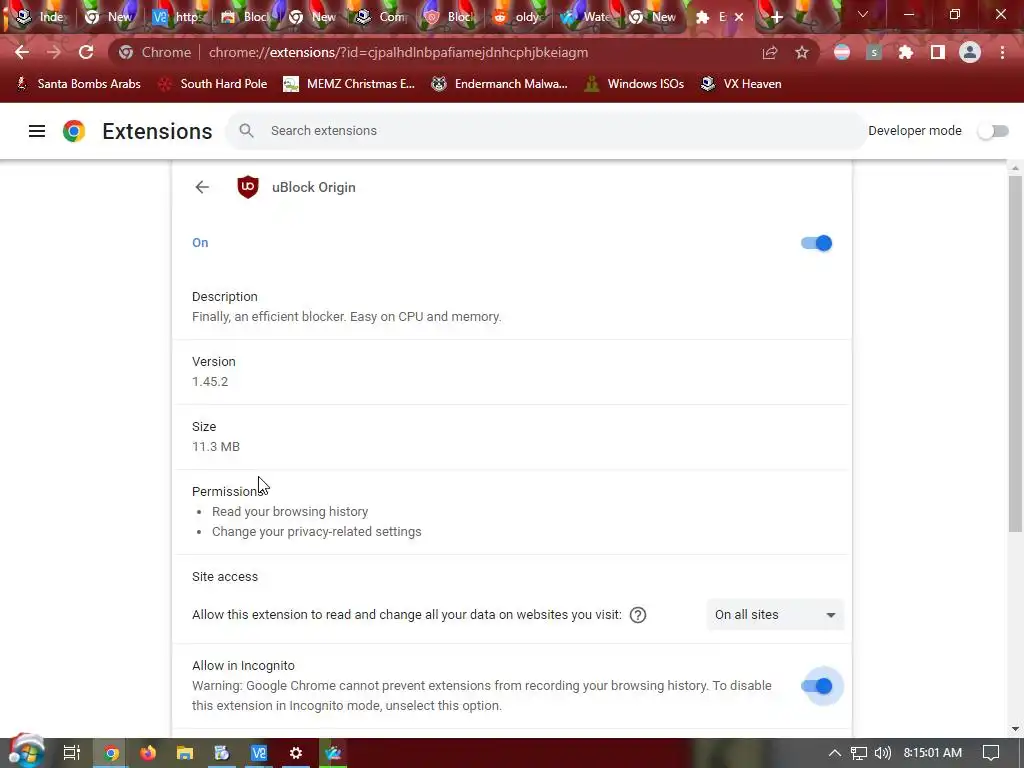The width and height of the screenshot is (1024, 768).
Task: Go back to the extensions list arrow
Action: click(202, 187)
